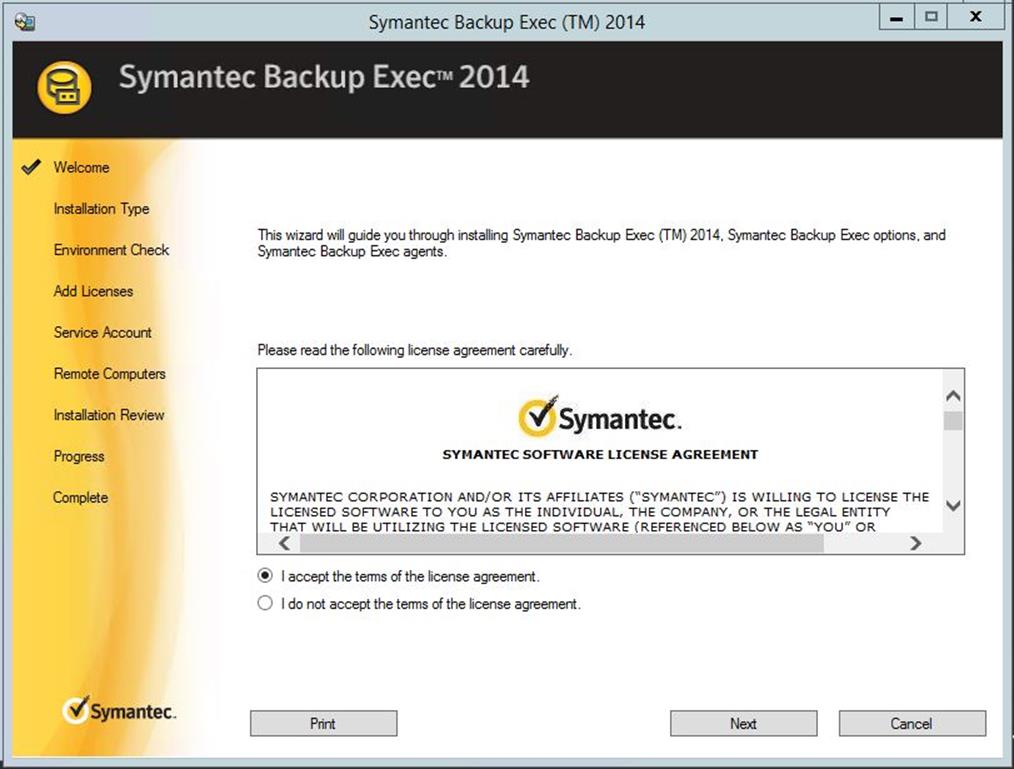Click the license vertical scrollbar thumb

pyautogui.click(x=953, y=421)
